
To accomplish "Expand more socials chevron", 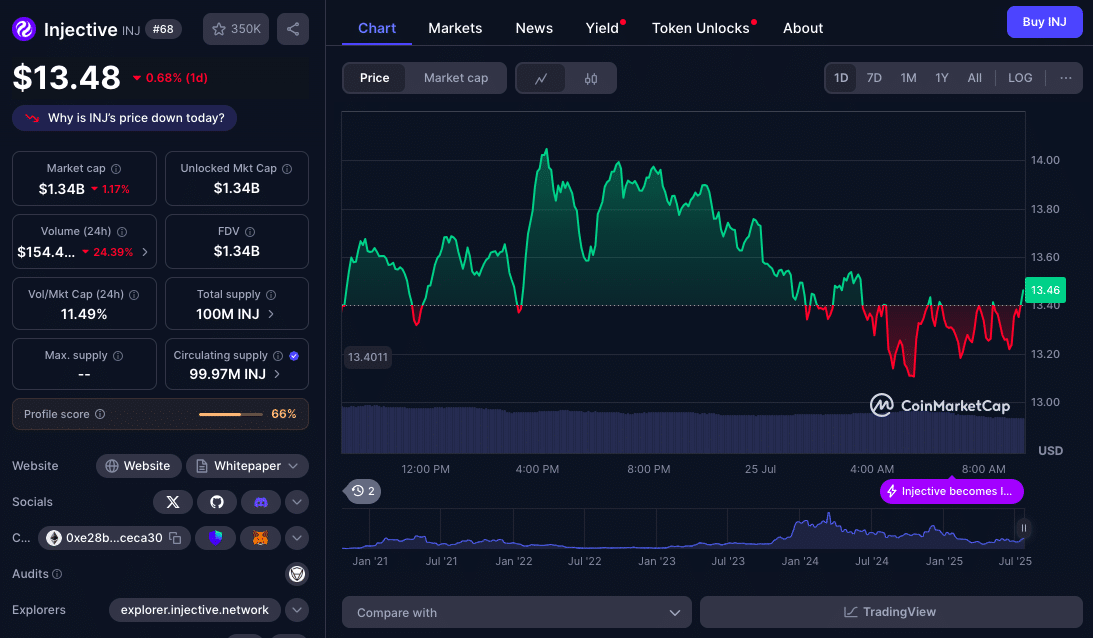I will point(297,502).
